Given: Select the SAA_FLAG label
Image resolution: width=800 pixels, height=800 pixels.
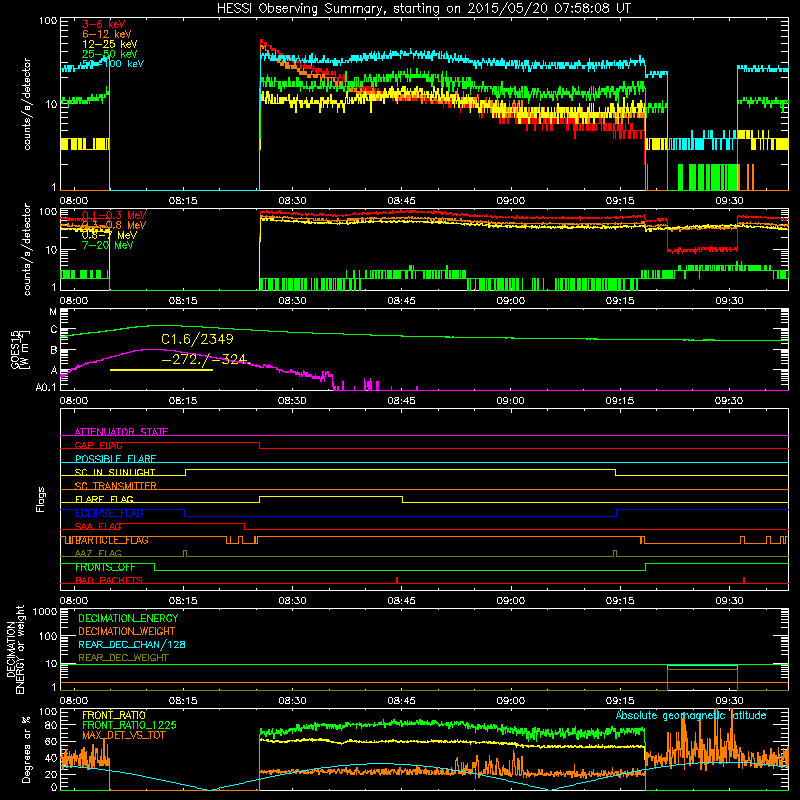Looking at the screenshot, I should [98, 526].
